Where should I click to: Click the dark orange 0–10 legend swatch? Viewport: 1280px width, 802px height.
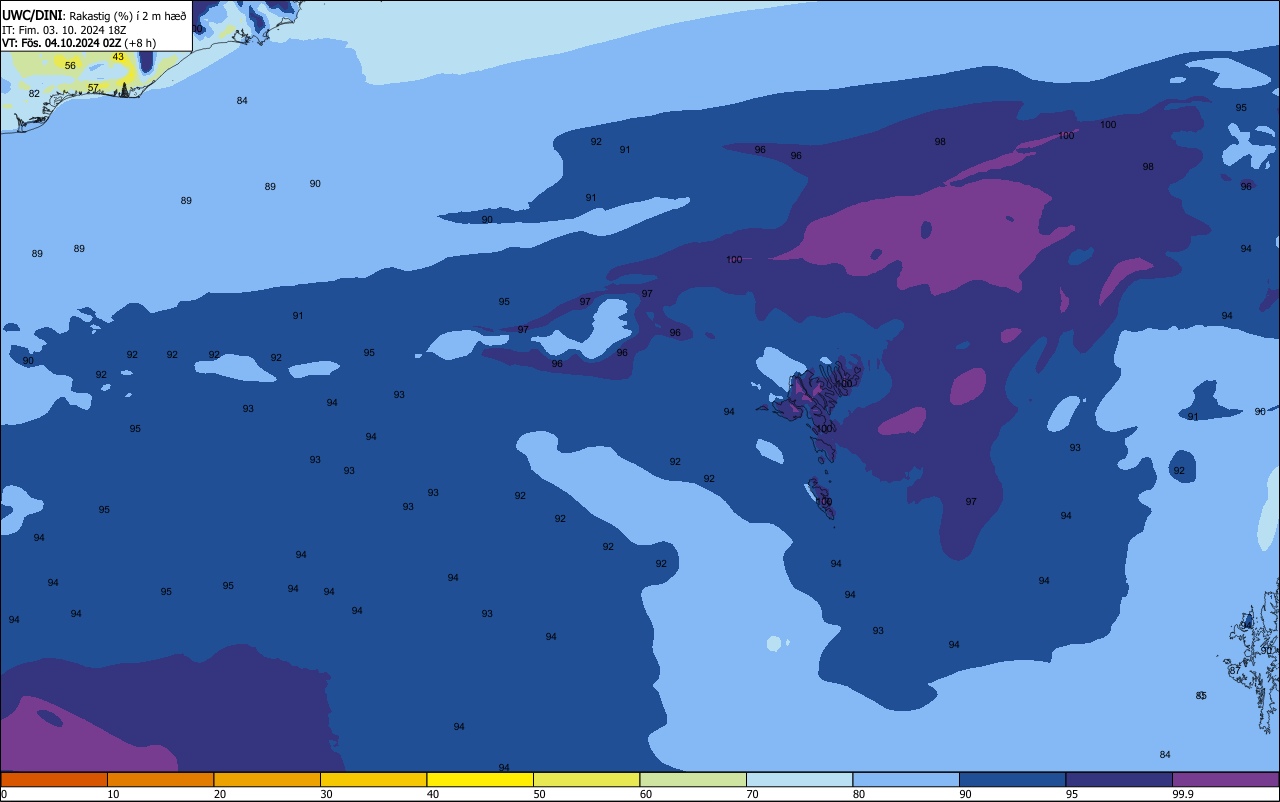click(x=54, y=779)
